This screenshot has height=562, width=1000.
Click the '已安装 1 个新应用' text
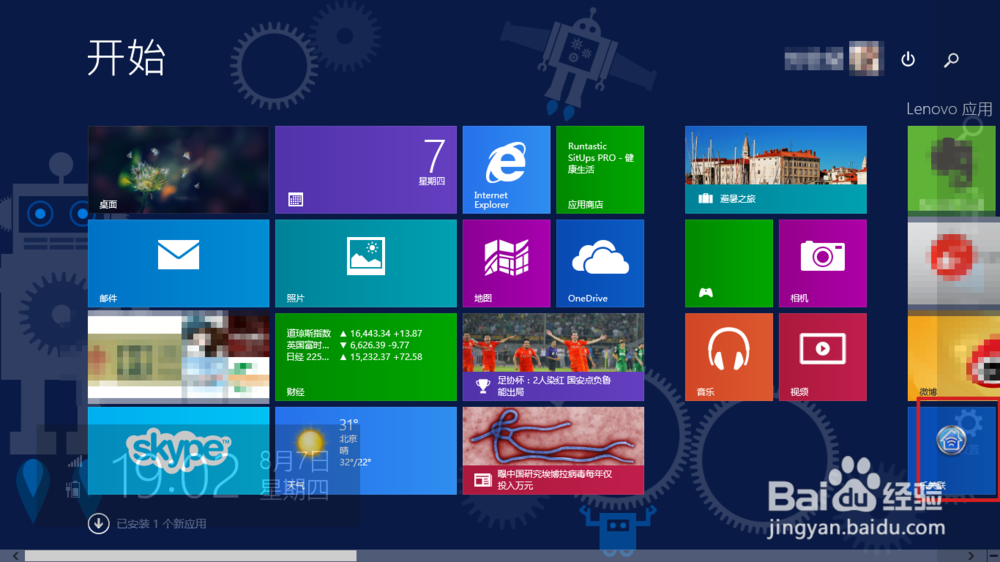[x=161, y=524]
